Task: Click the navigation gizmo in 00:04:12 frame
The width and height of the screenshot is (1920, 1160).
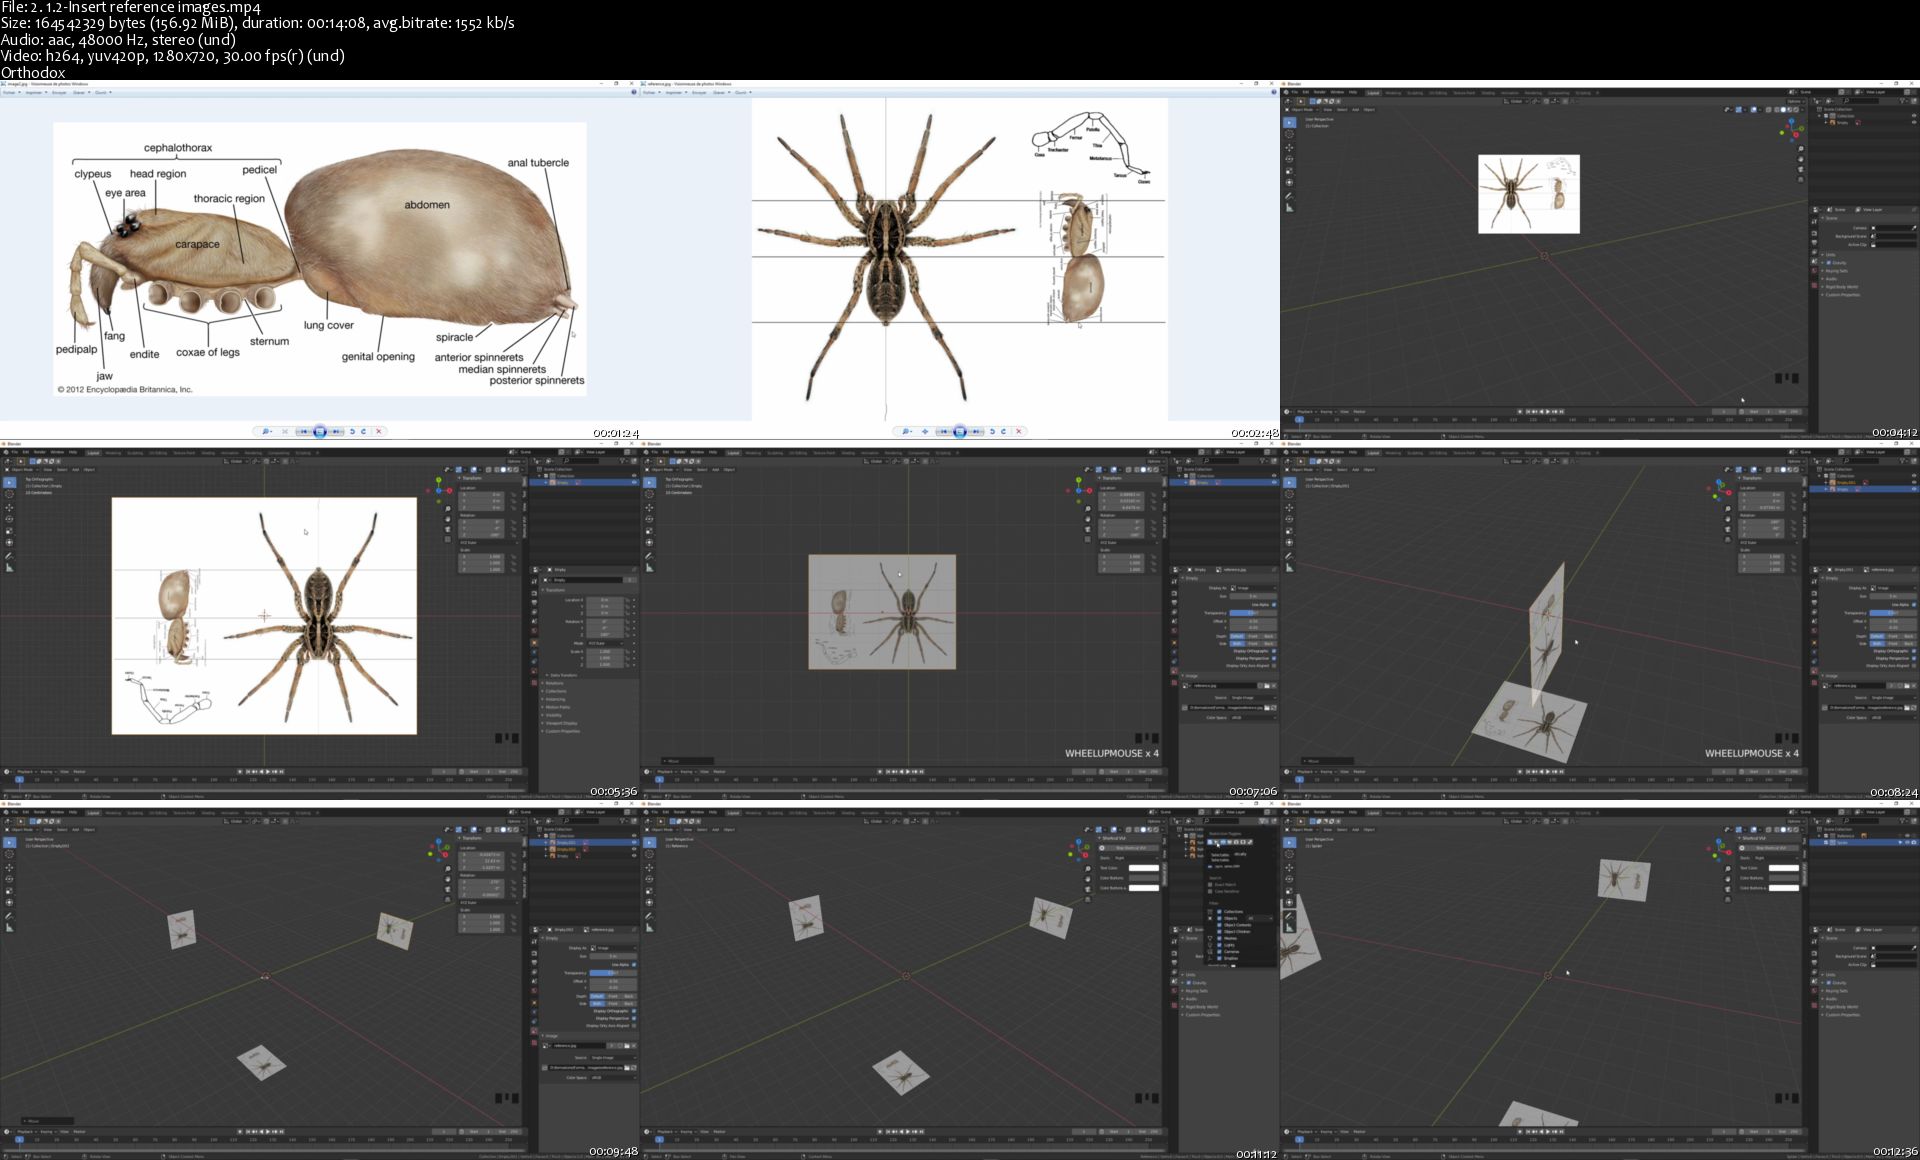Action: 1792,130
